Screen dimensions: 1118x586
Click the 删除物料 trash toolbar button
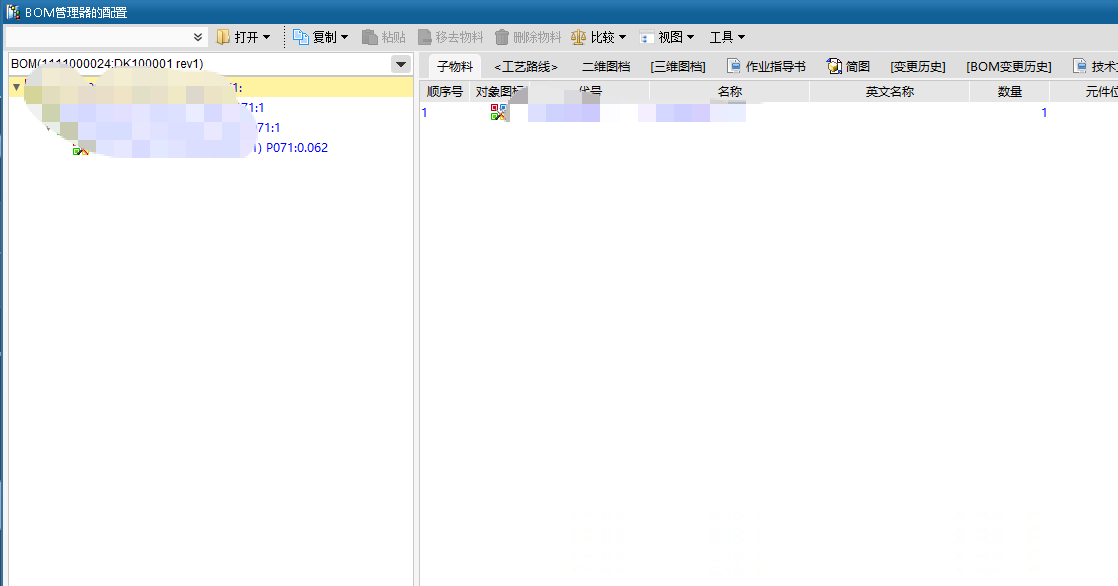(528, 37)
